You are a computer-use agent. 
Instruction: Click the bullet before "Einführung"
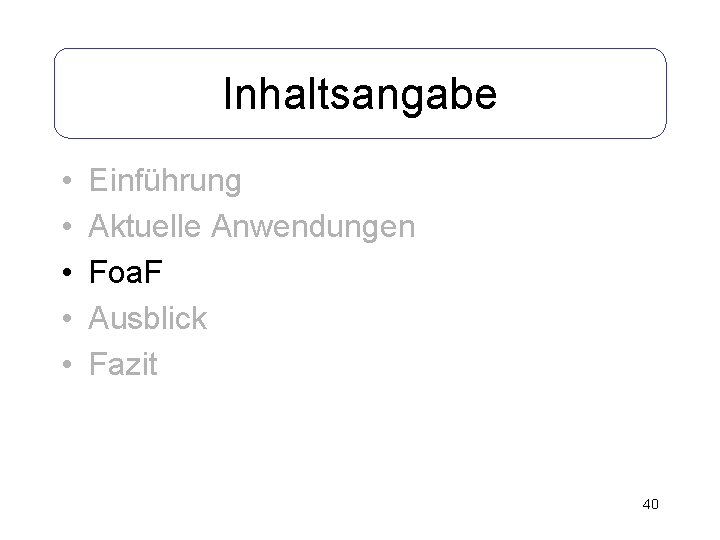coord(63,182)
